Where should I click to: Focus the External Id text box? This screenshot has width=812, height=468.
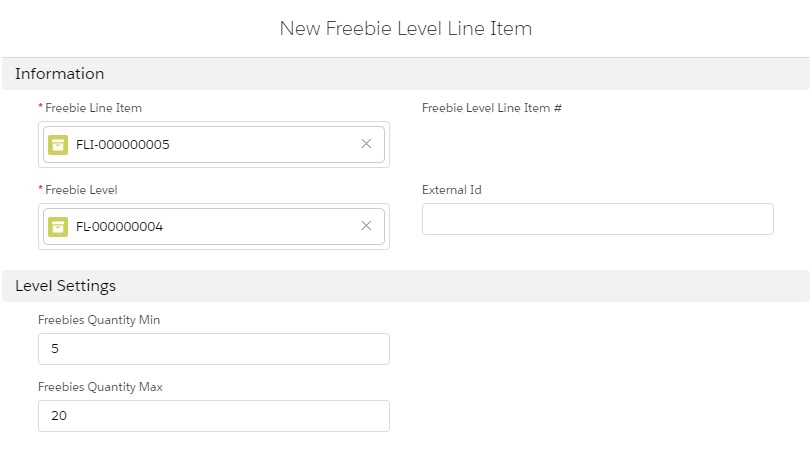pyautogui.click(x=597, y=219)
